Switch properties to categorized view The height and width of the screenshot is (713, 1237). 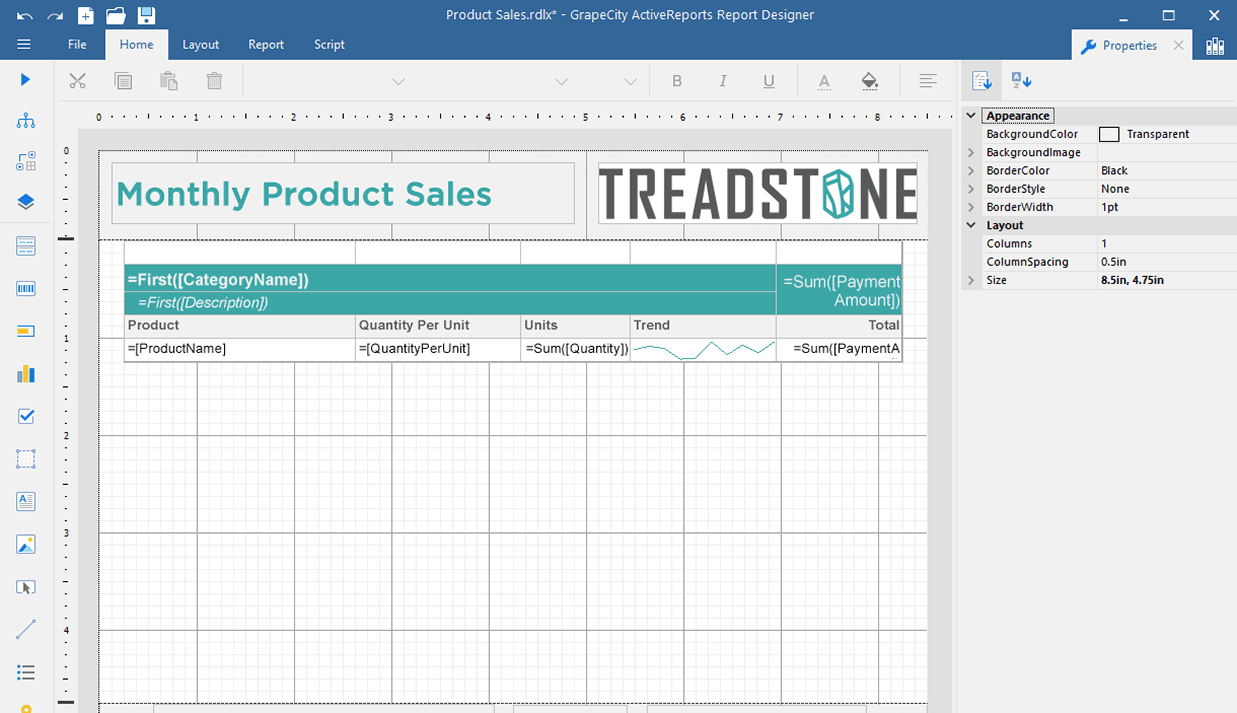[x=981, y=81]
